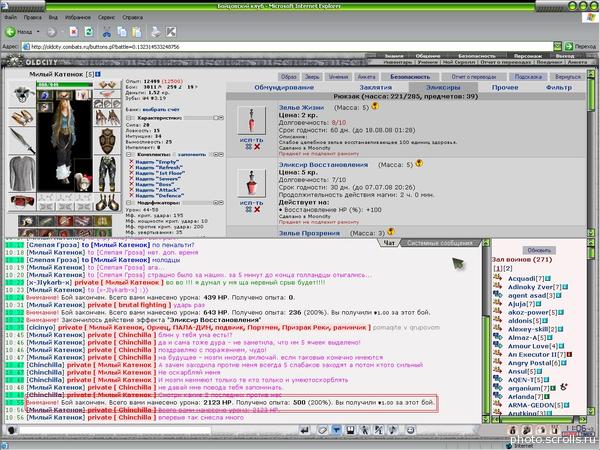The width and height of the screenshot is (600, 450).
Task: Click page 2 link in Зал воинов list
Action: 508,268
